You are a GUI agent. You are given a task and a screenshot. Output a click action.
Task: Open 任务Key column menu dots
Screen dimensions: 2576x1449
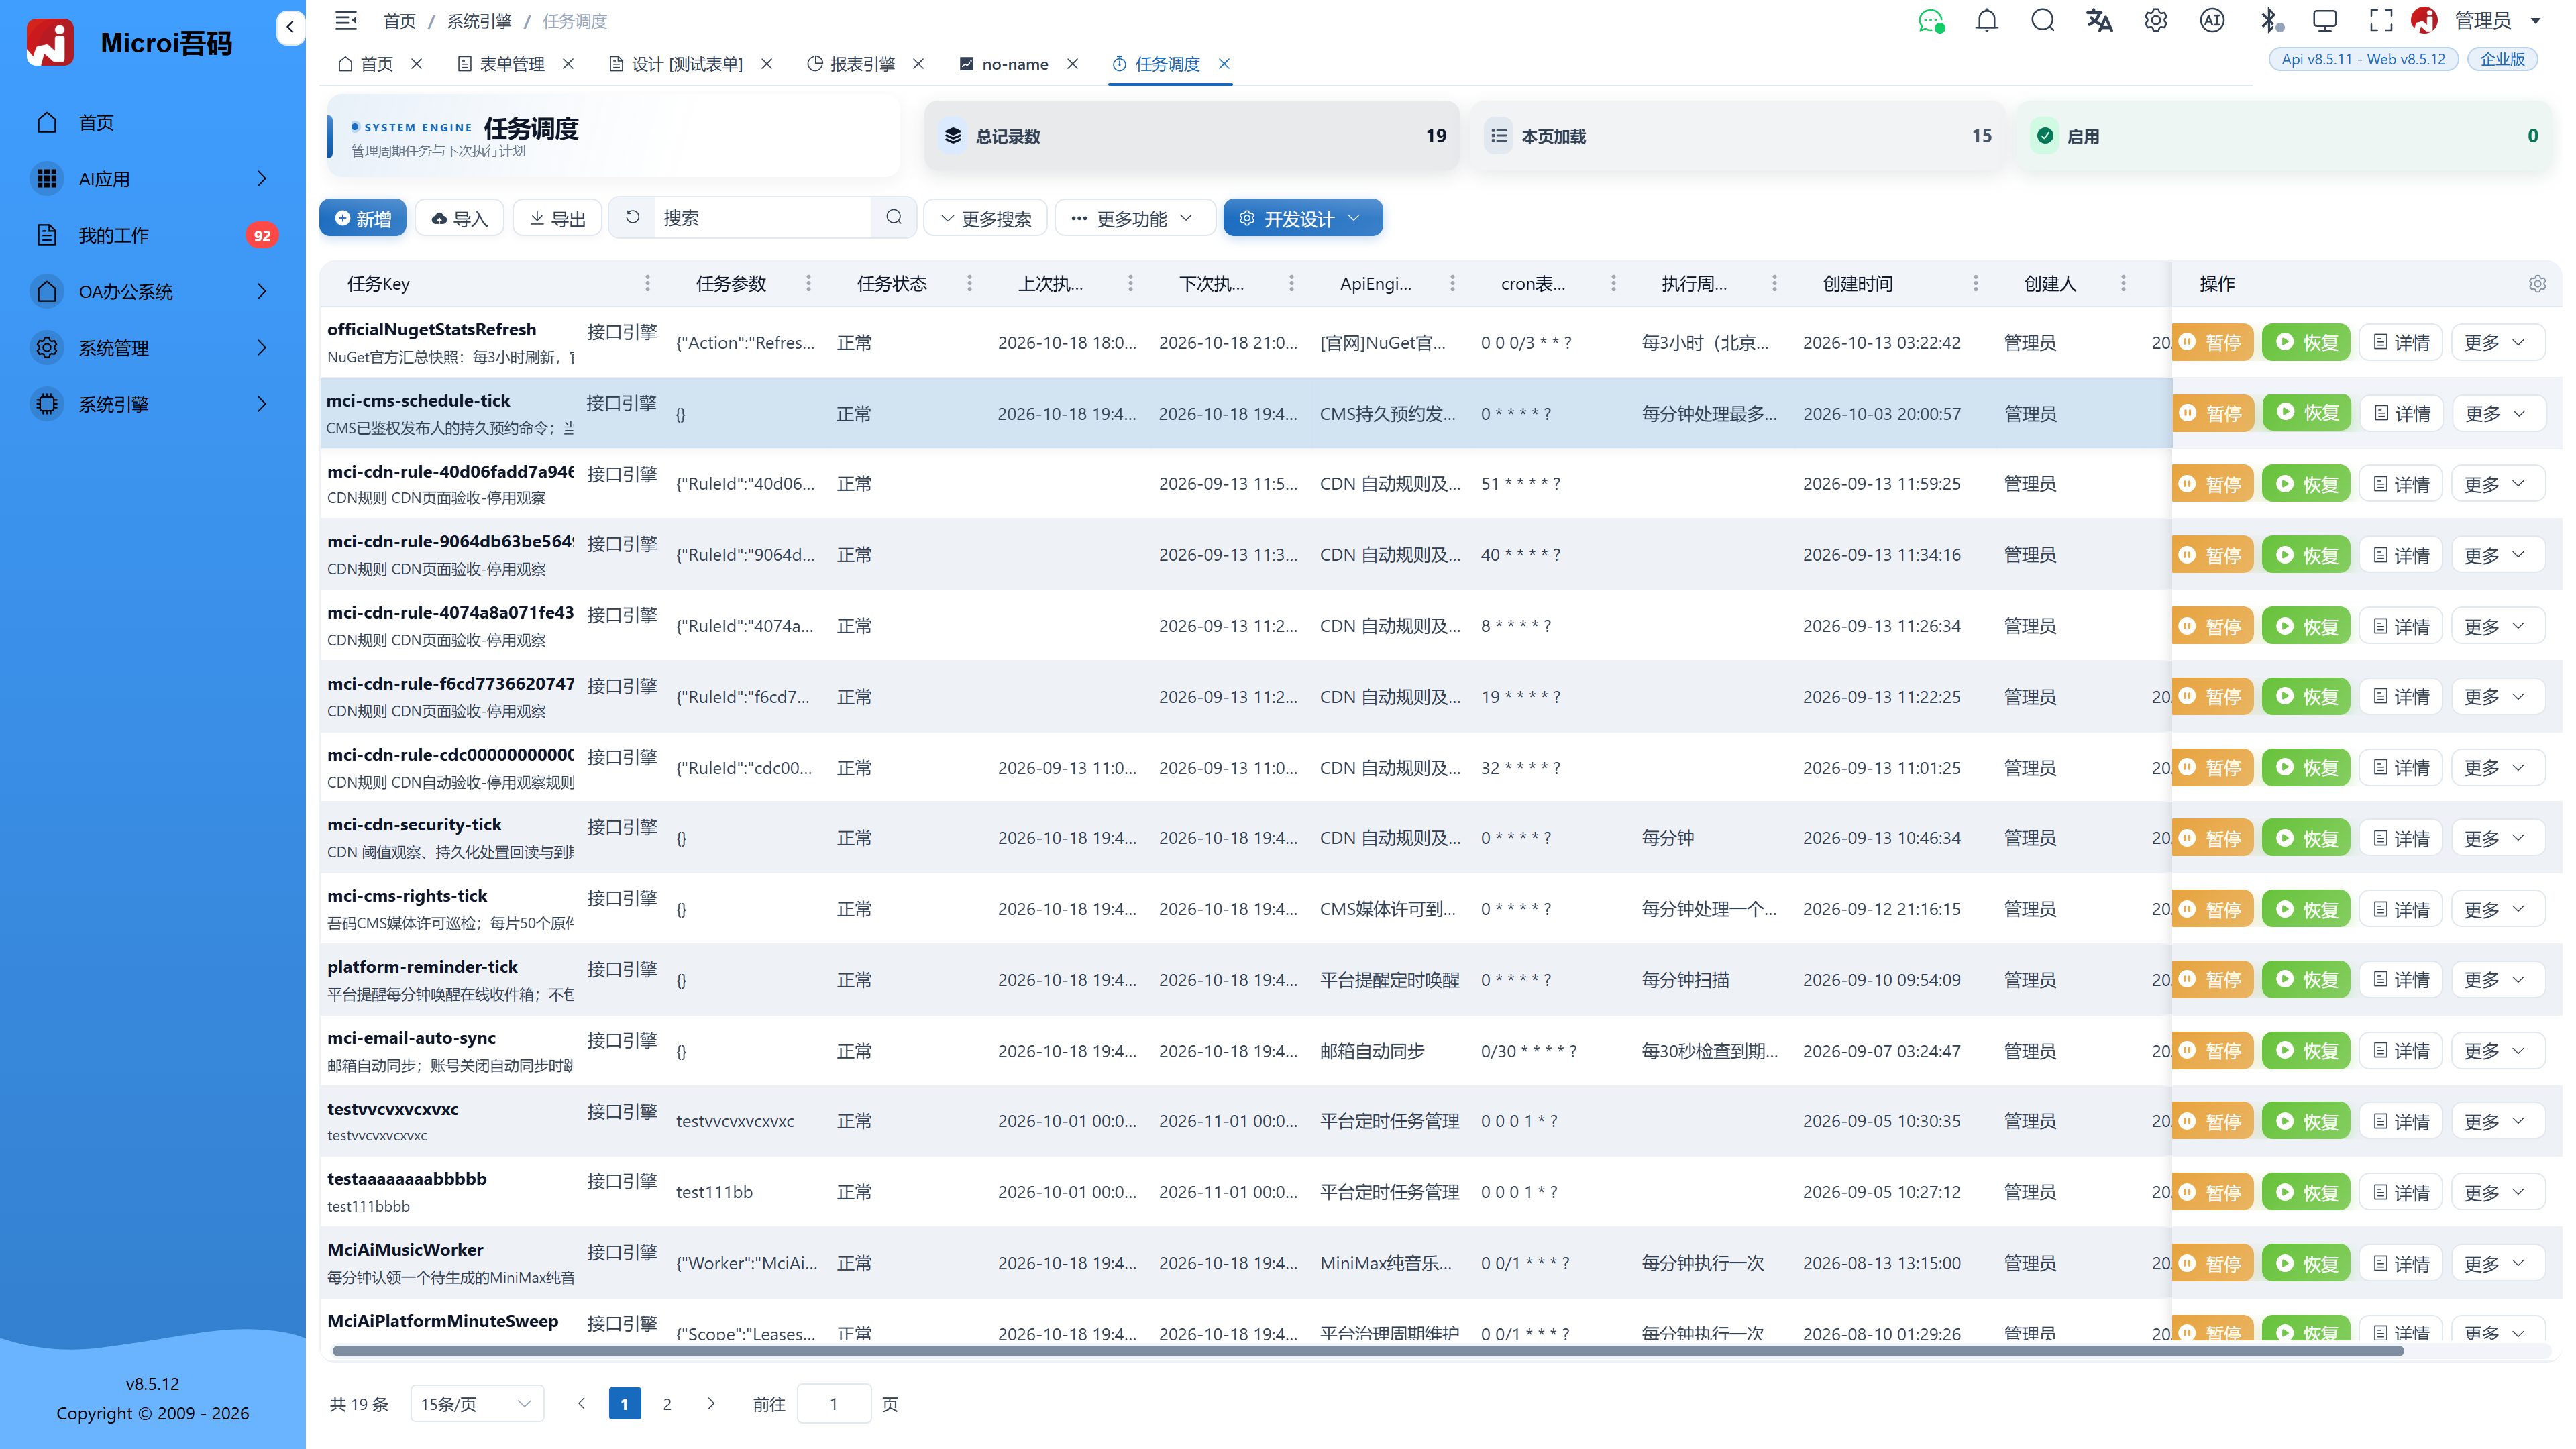[x=647, y=284]
